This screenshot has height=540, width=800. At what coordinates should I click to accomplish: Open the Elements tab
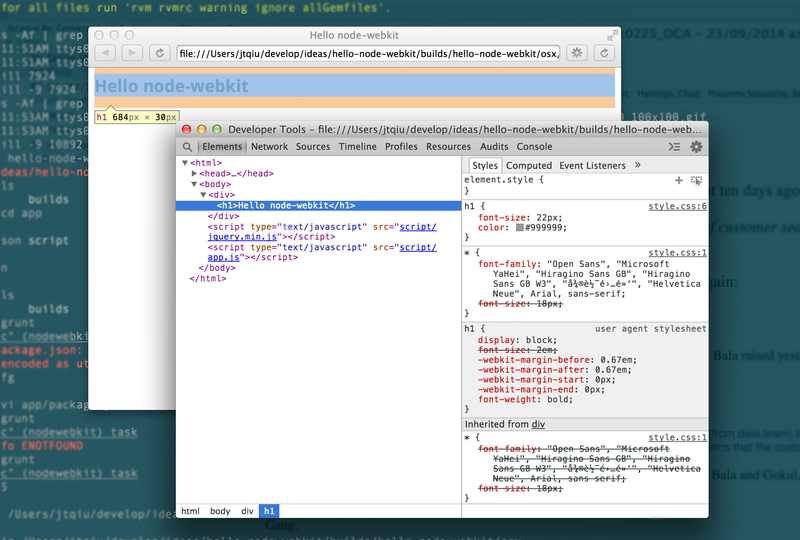(222, 146)
